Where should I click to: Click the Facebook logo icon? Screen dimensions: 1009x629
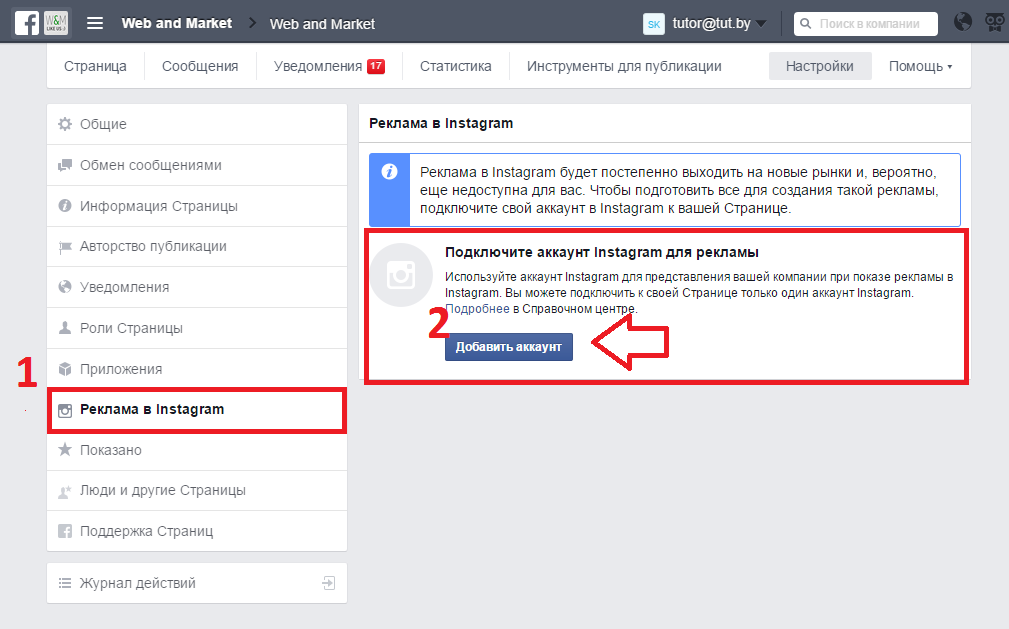[x=27, y=23]
